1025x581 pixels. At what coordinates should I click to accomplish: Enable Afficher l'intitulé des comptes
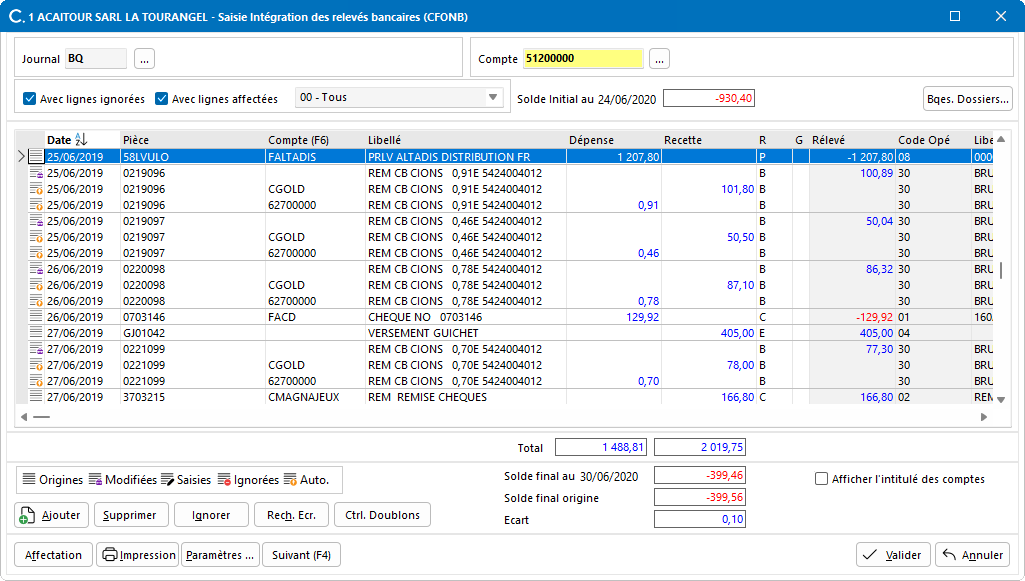(822, 479)
